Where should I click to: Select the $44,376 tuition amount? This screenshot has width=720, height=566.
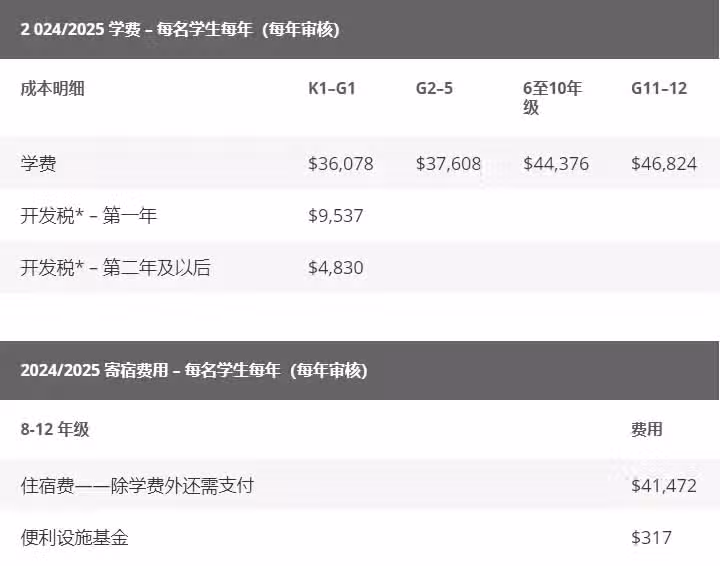(556, 164)
